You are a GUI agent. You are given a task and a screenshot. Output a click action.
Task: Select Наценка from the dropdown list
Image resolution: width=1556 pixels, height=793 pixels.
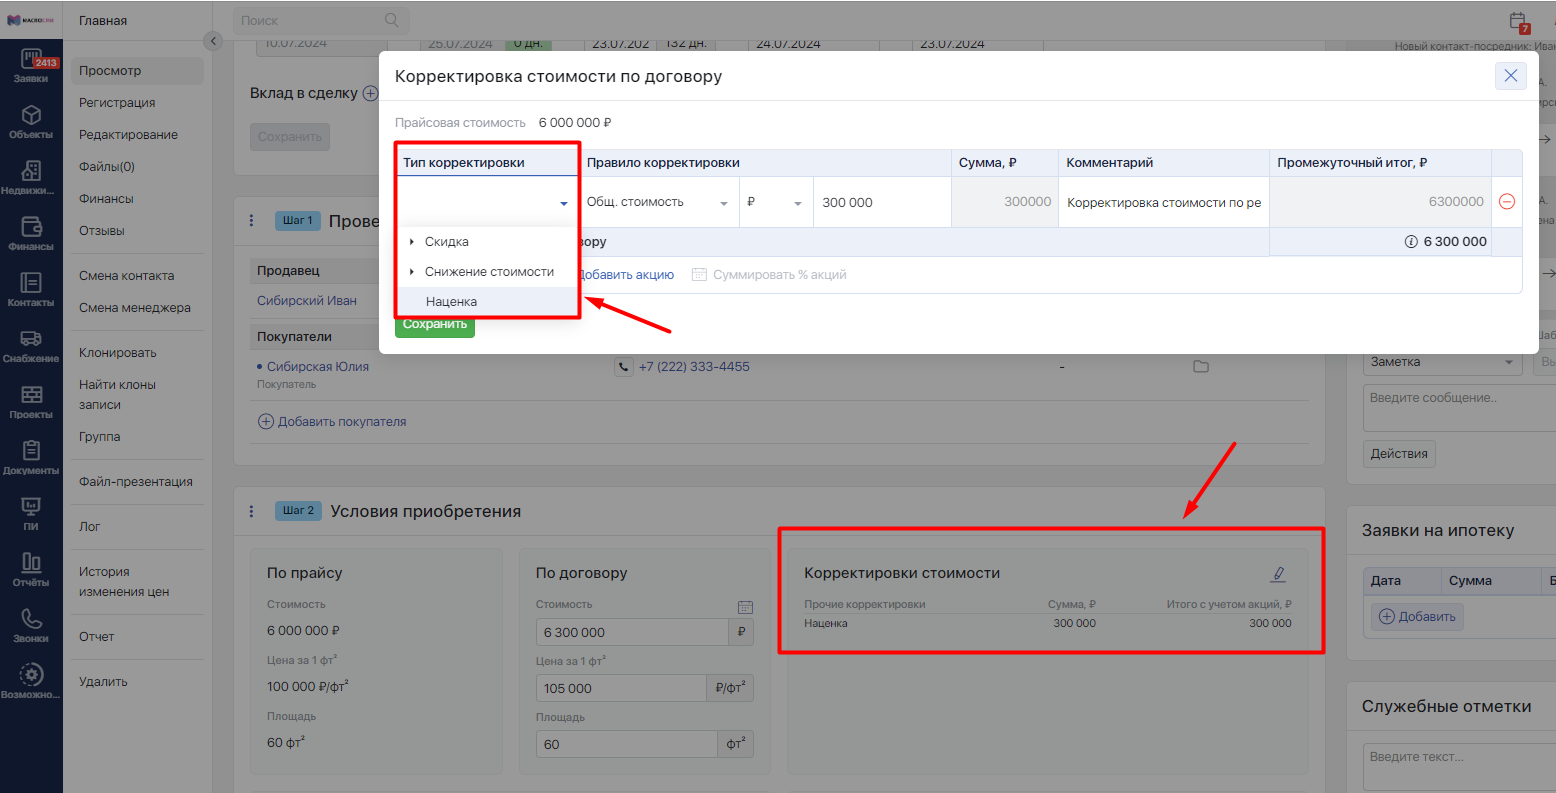[x=451, y=302]
